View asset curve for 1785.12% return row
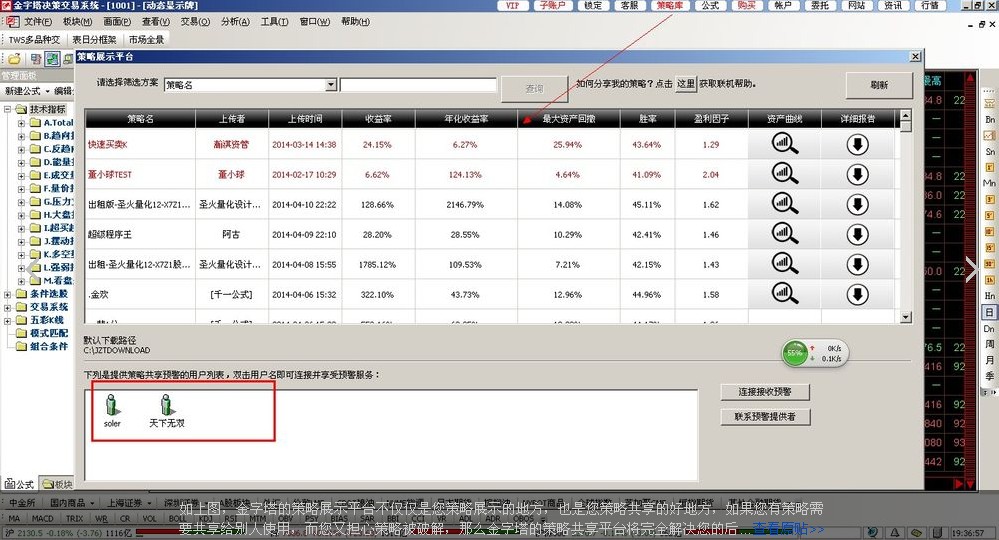Image resolution: width=999 pixels, height=540 pixels. [x=784, y=264]
